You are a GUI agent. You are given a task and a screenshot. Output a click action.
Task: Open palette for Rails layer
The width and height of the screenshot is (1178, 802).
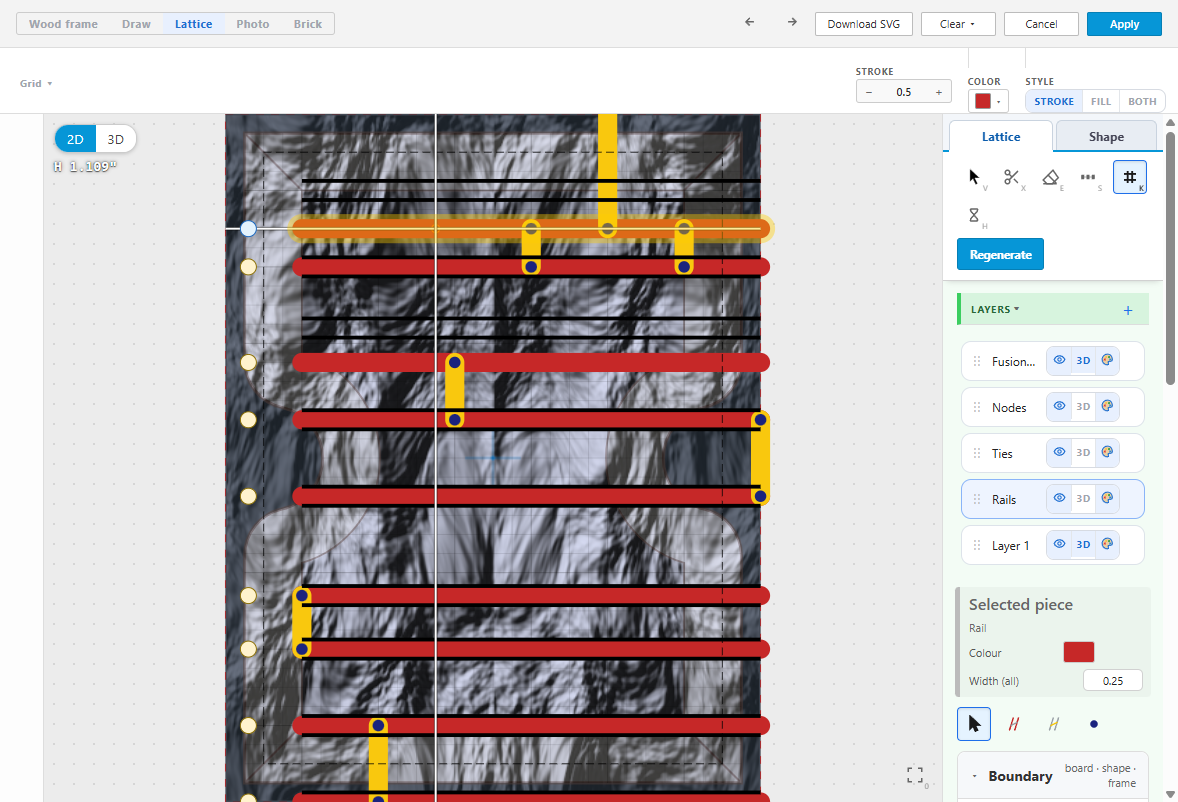click(x=1107, y=498)
